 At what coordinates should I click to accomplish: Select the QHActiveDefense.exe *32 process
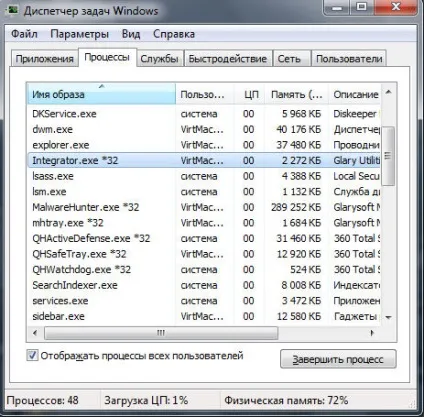point(203,238)
